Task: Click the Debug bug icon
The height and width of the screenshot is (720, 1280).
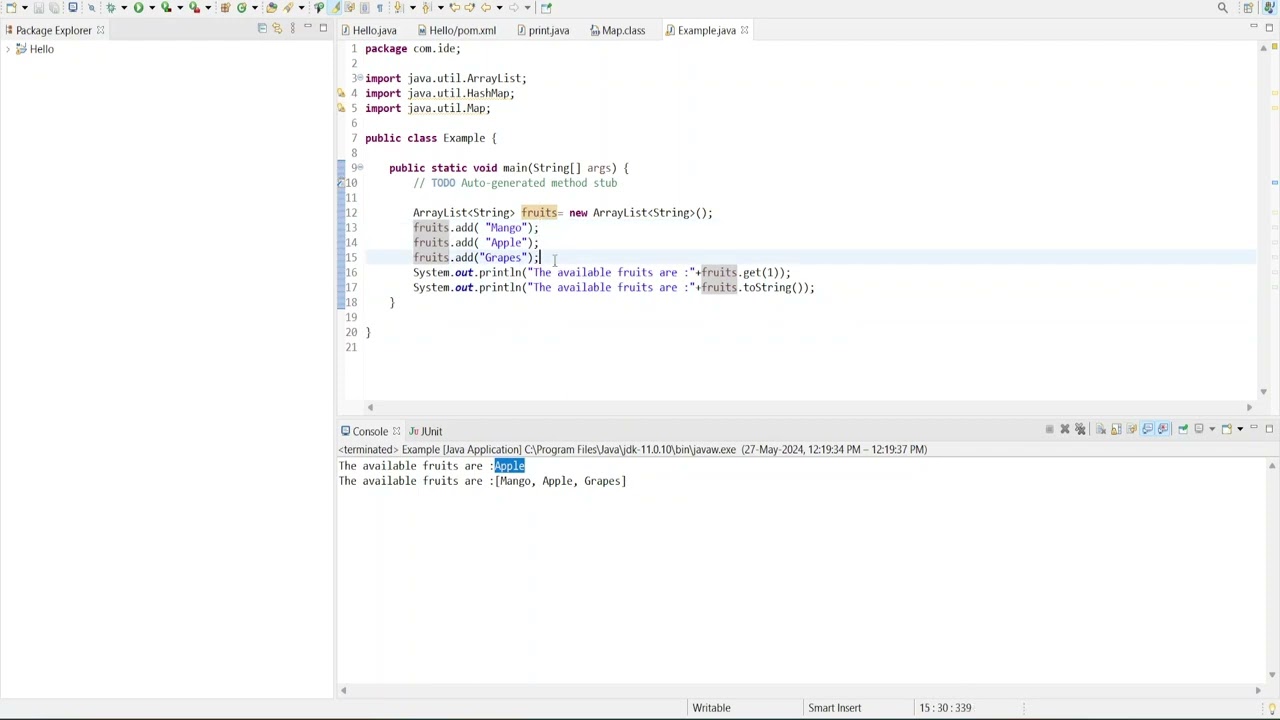Action: pos(110,8)
